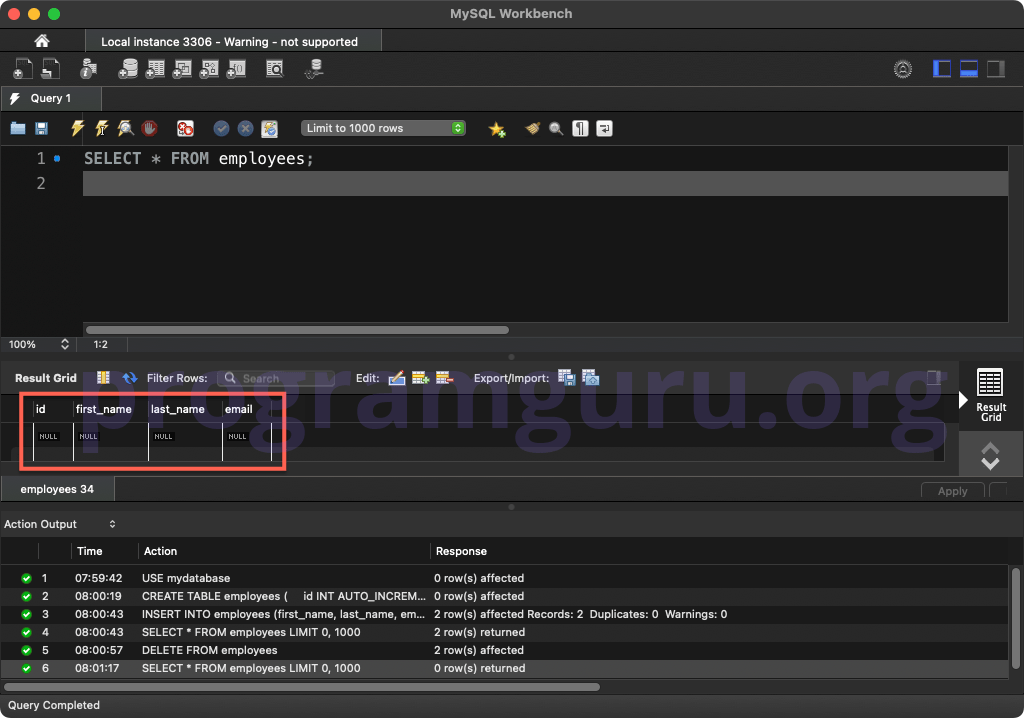
Task: Import records from external file
Action: [590, 378]
